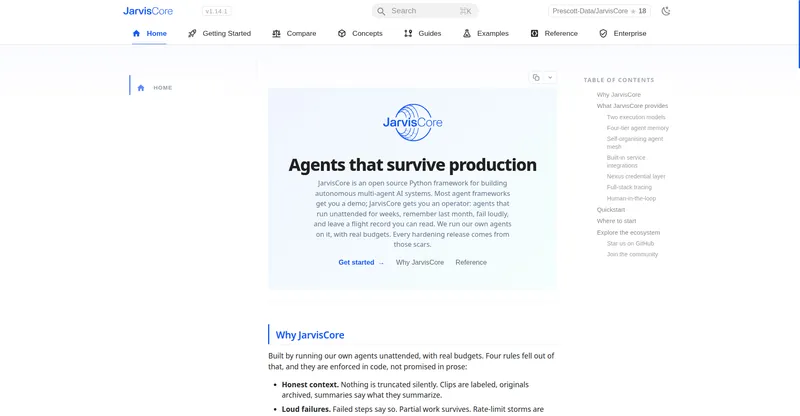The width and height of the screenshot is (800, 416).
Task: Click the v1.14.1 version badge
Action: pos(217,11)
